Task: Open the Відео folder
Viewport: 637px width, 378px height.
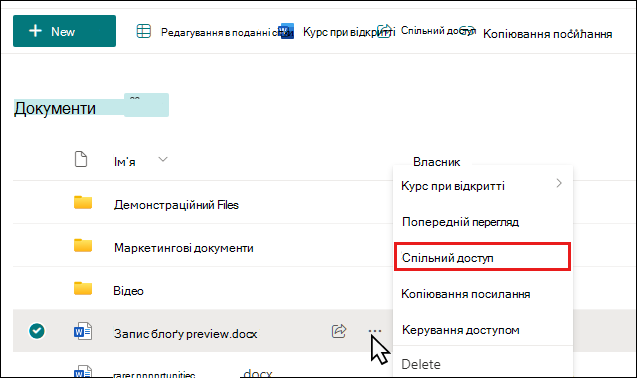Action: tap(128, 291)
